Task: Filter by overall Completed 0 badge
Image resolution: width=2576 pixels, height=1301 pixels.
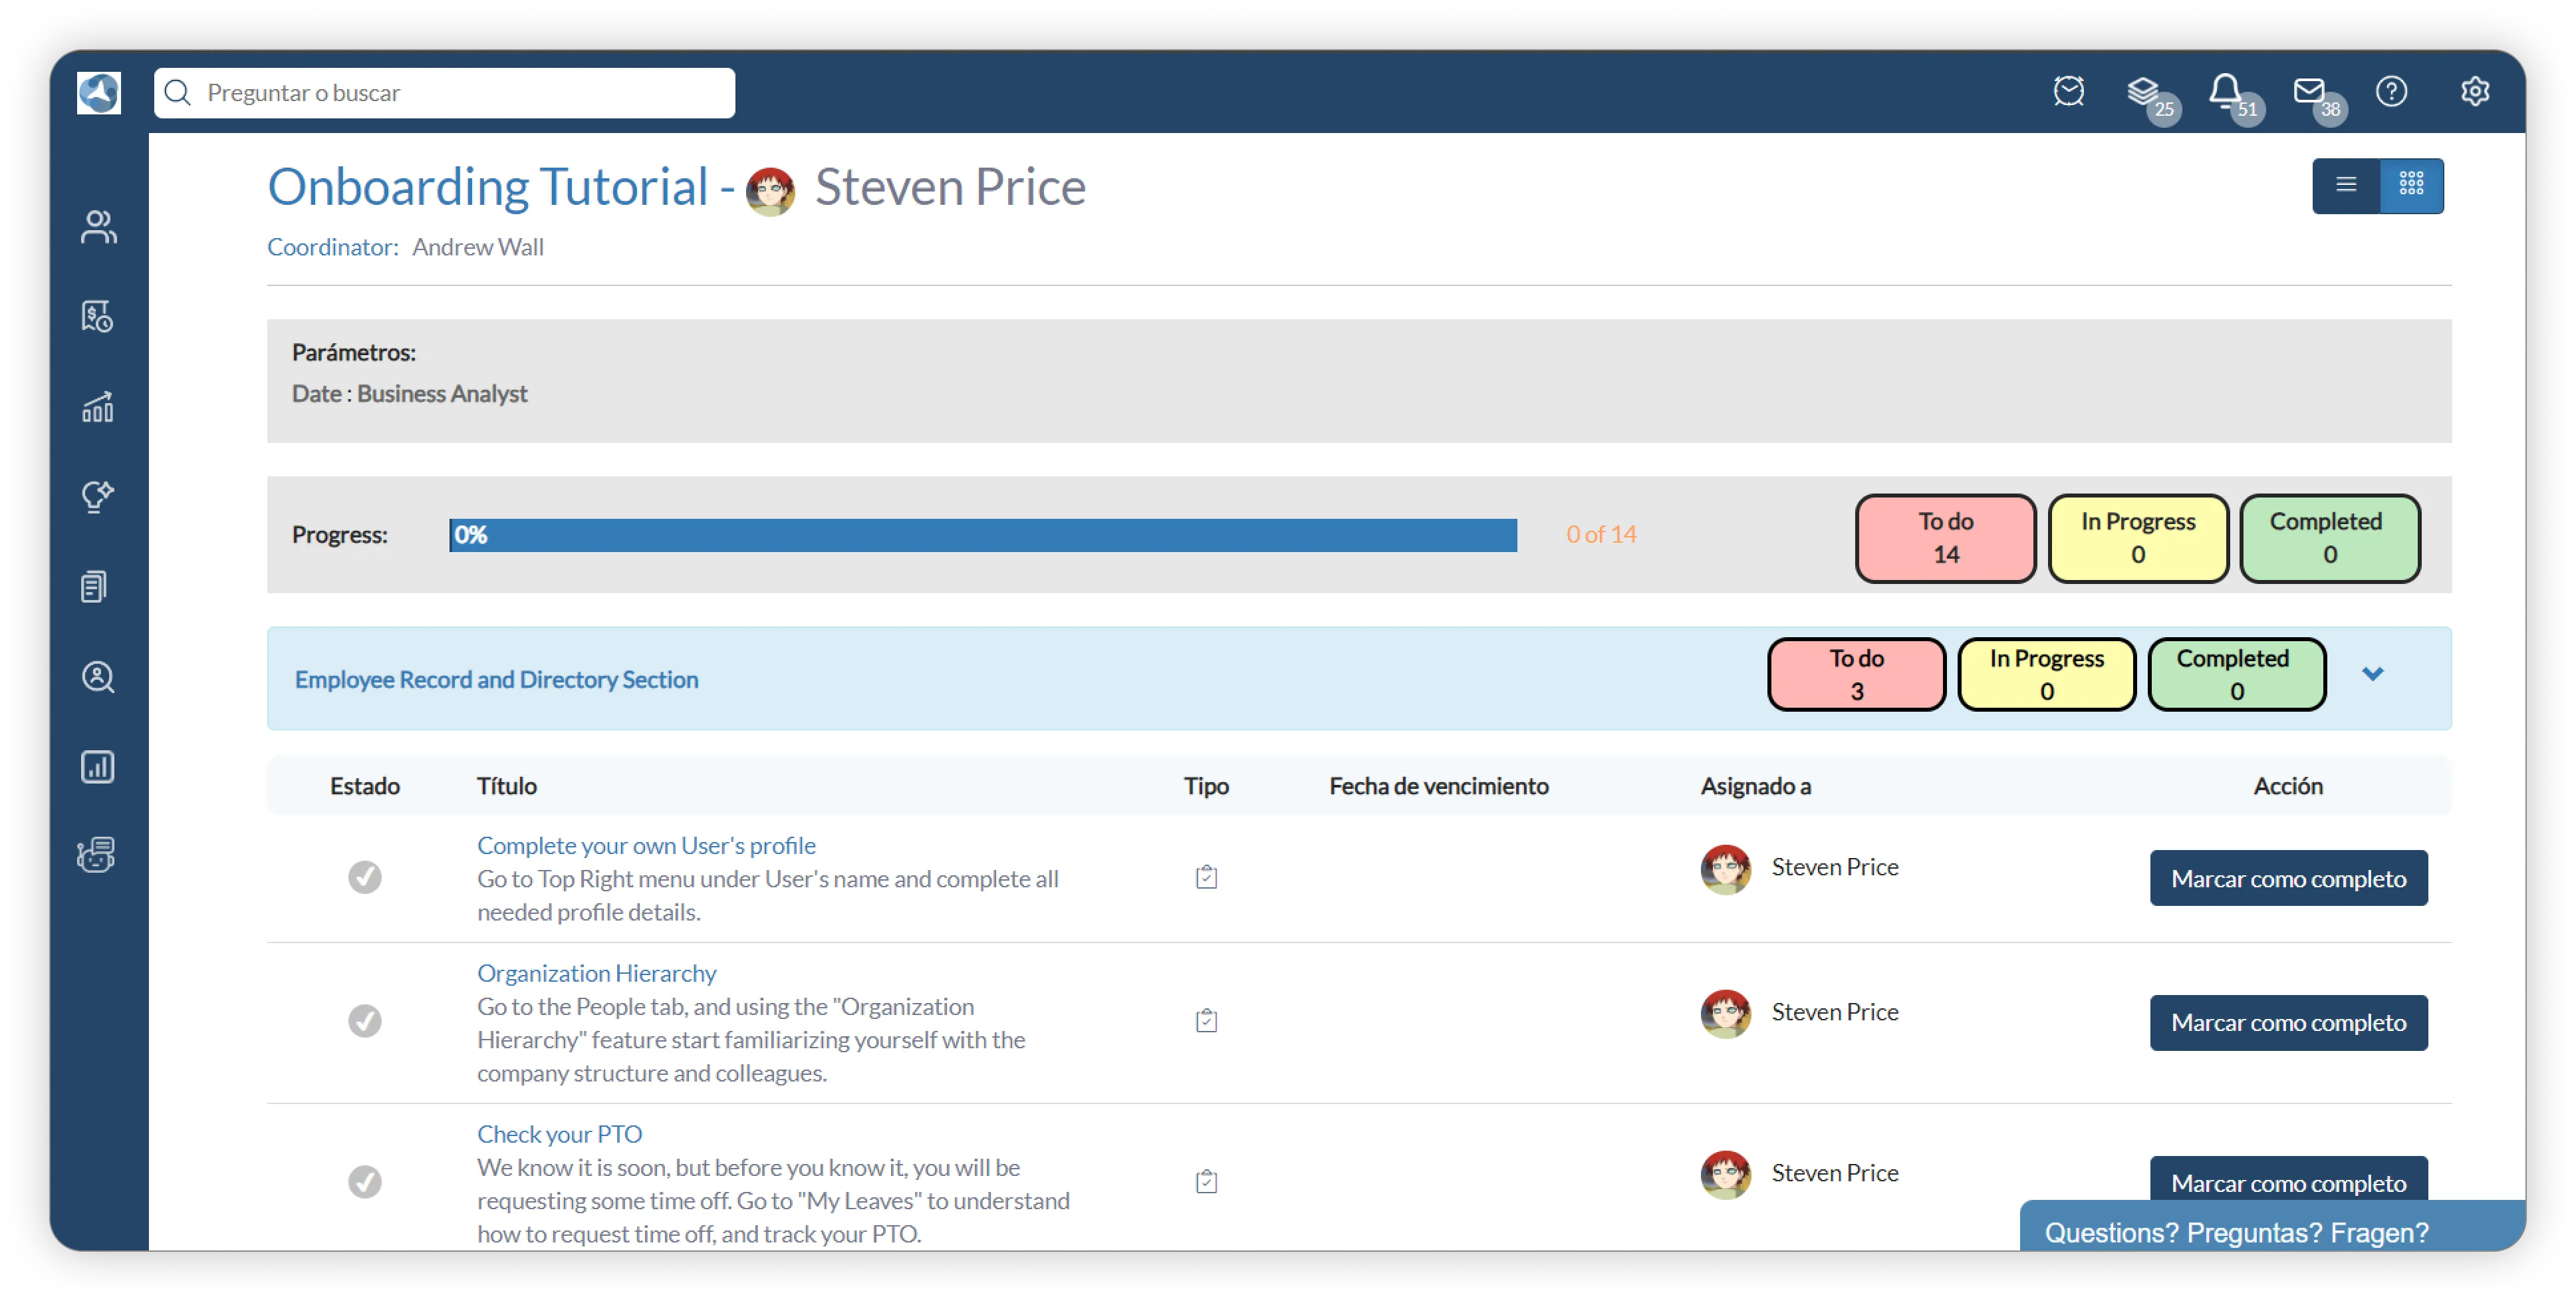Action: pos(2329,538)
